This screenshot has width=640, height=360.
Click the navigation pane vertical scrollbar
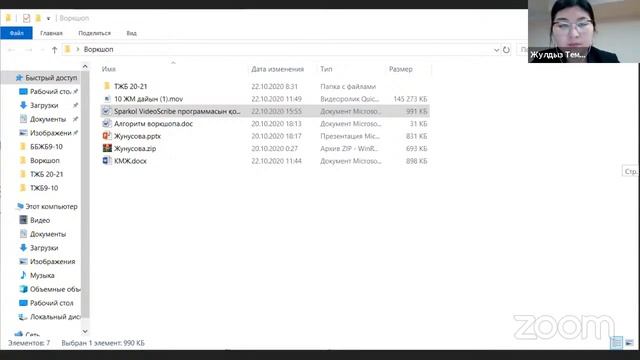coord(85,194)
